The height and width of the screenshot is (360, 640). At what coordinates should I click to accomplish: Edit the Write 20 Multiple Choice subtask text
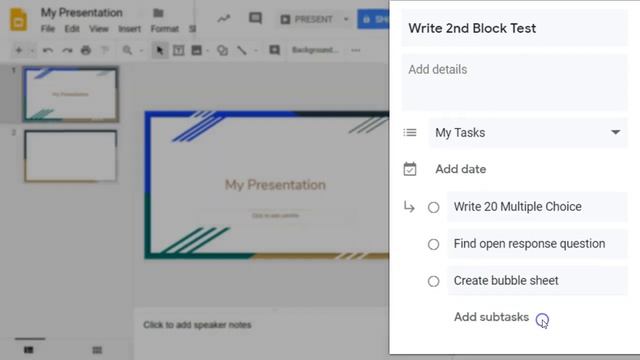[x=537, y=207]
